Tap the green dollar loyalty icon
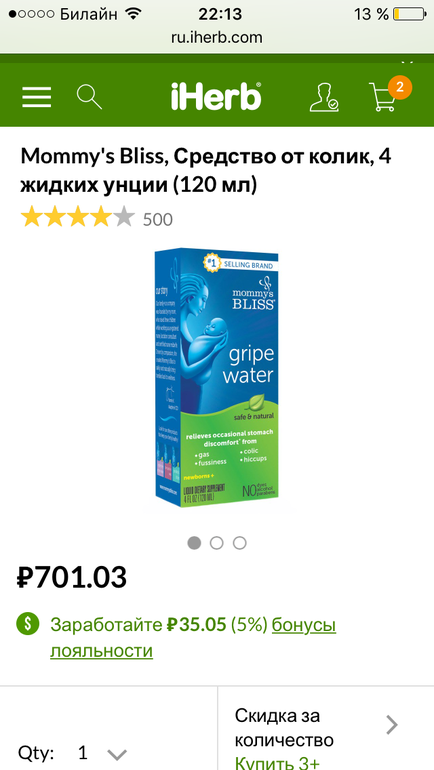434x770 pixels. click(27, 624)
